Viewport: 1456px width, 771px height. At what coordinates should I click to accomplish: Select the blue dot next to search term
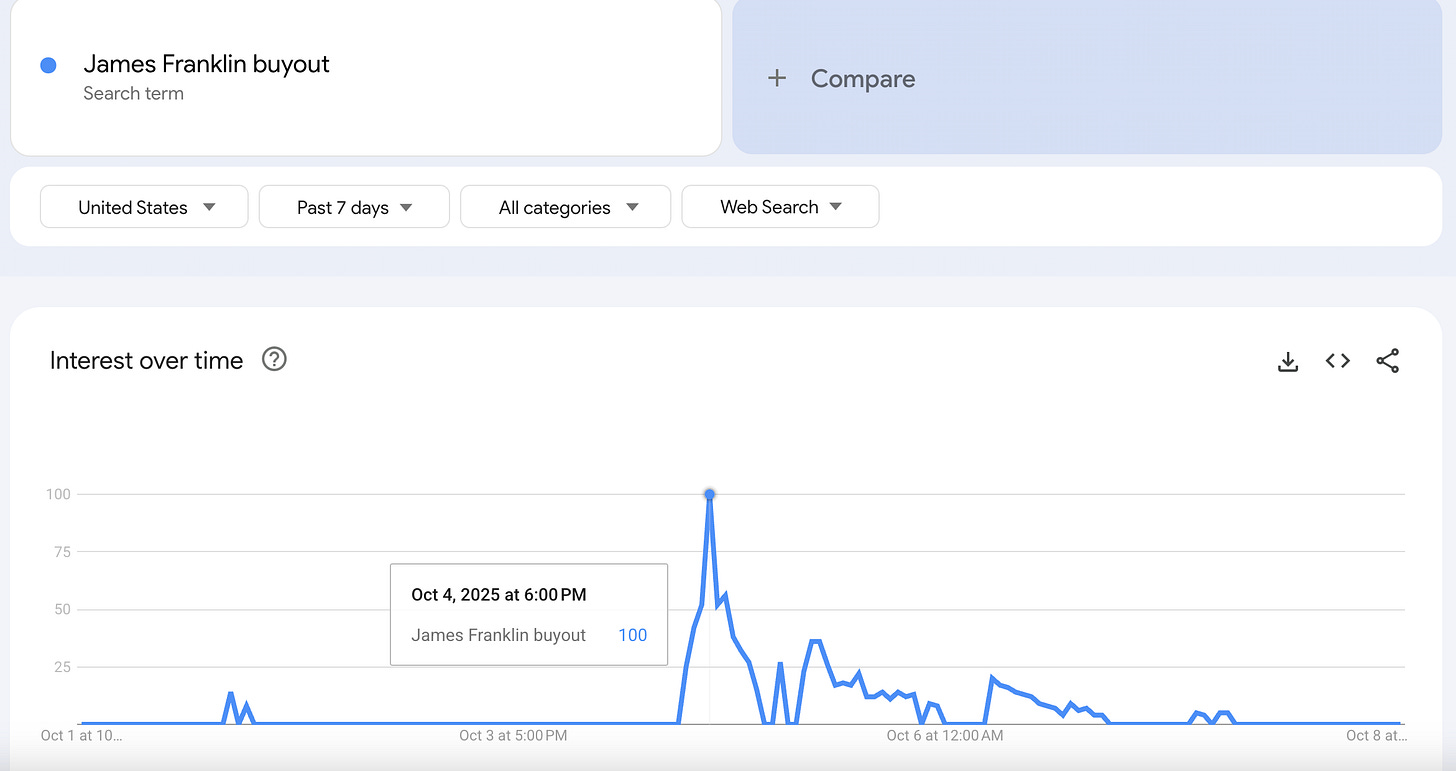(x=48, y=65)
